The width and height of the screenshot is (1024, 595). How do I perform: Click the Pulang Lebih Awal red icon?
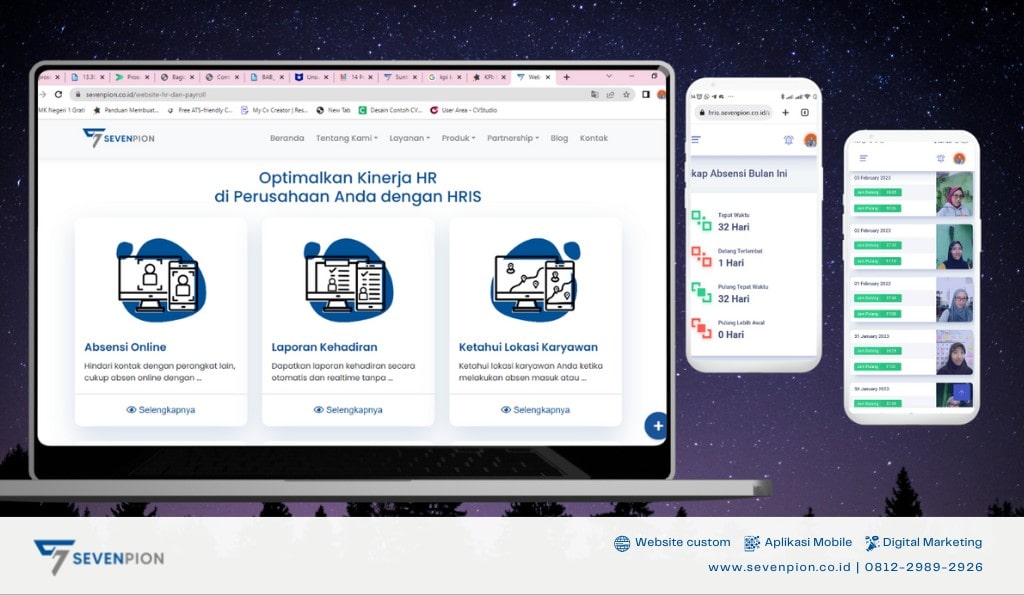[x=701, y=329]
